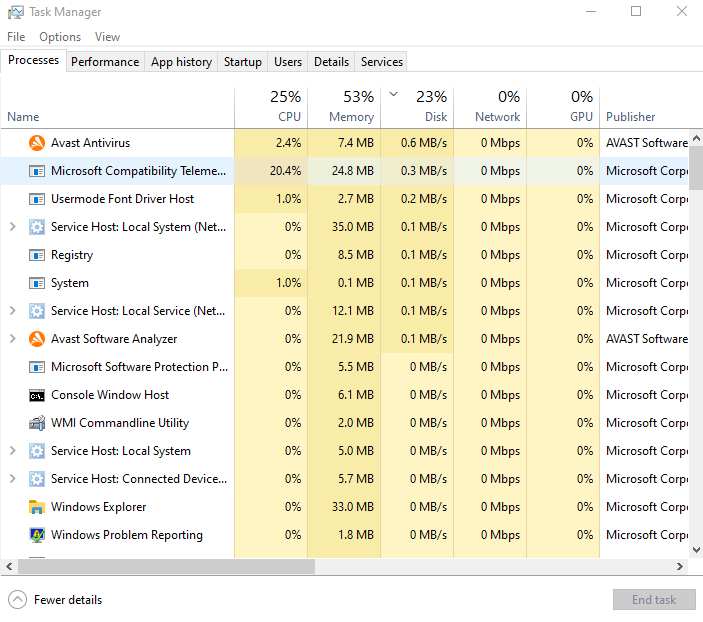
Task: Sort processes by Network column header
Action: tap(490, 108)
